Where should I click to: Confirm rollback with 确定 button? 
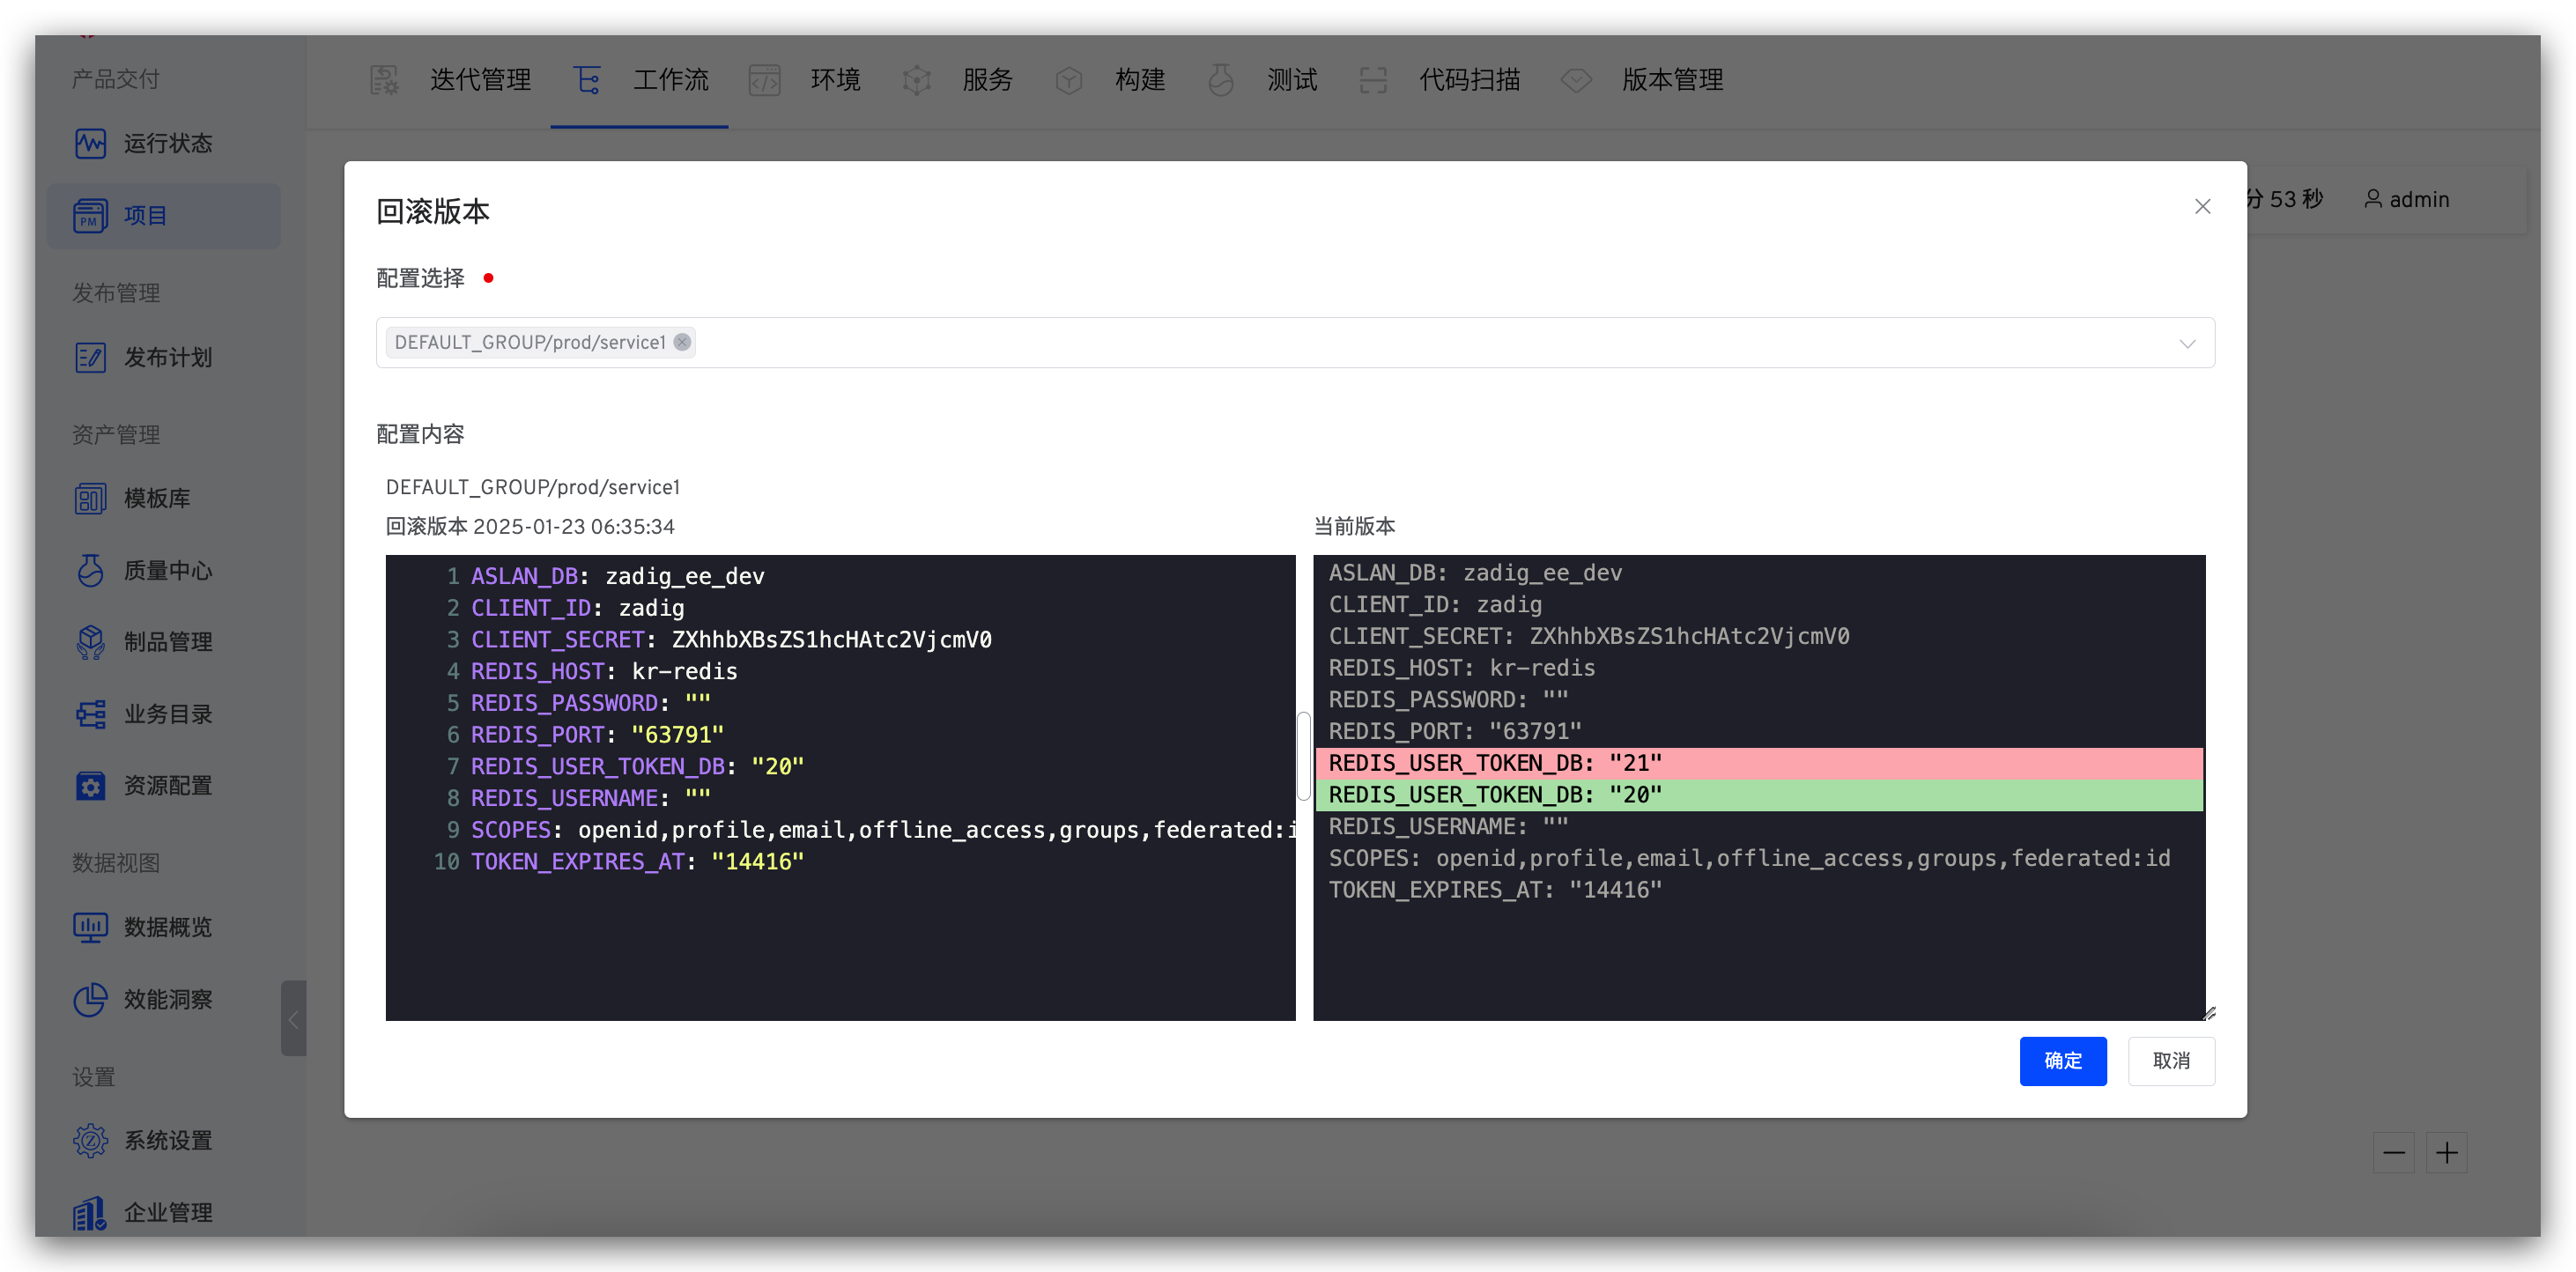pos(2062,1060)
